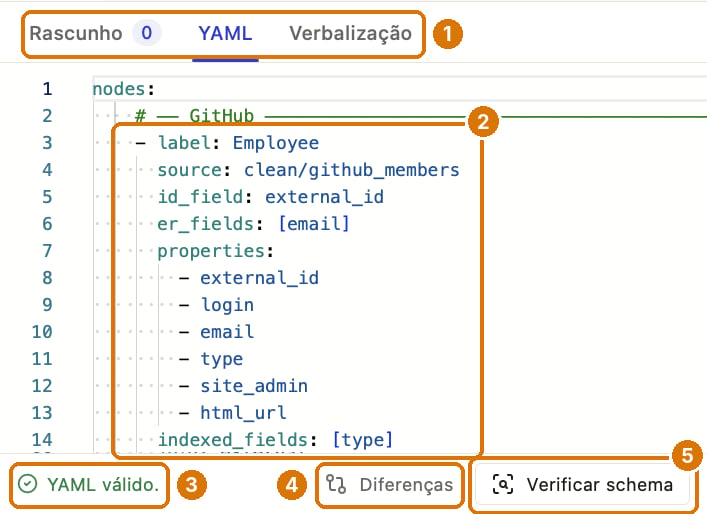Click the 'id_field: external_id' line
707x514 pixels.
pos(271,197)
